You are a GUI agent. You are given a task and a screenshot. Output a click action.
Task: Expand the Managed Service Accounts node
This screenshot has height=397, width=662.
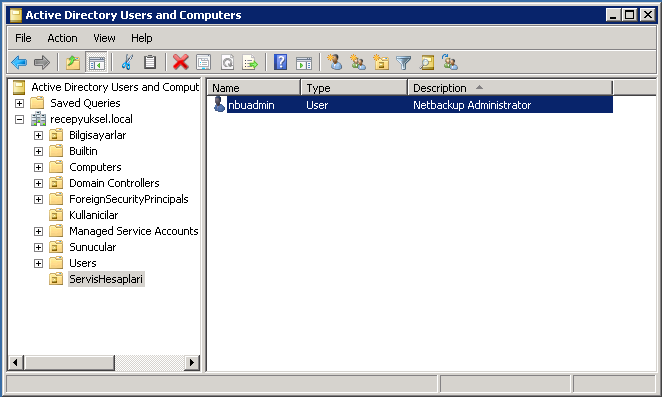point(38,231)
